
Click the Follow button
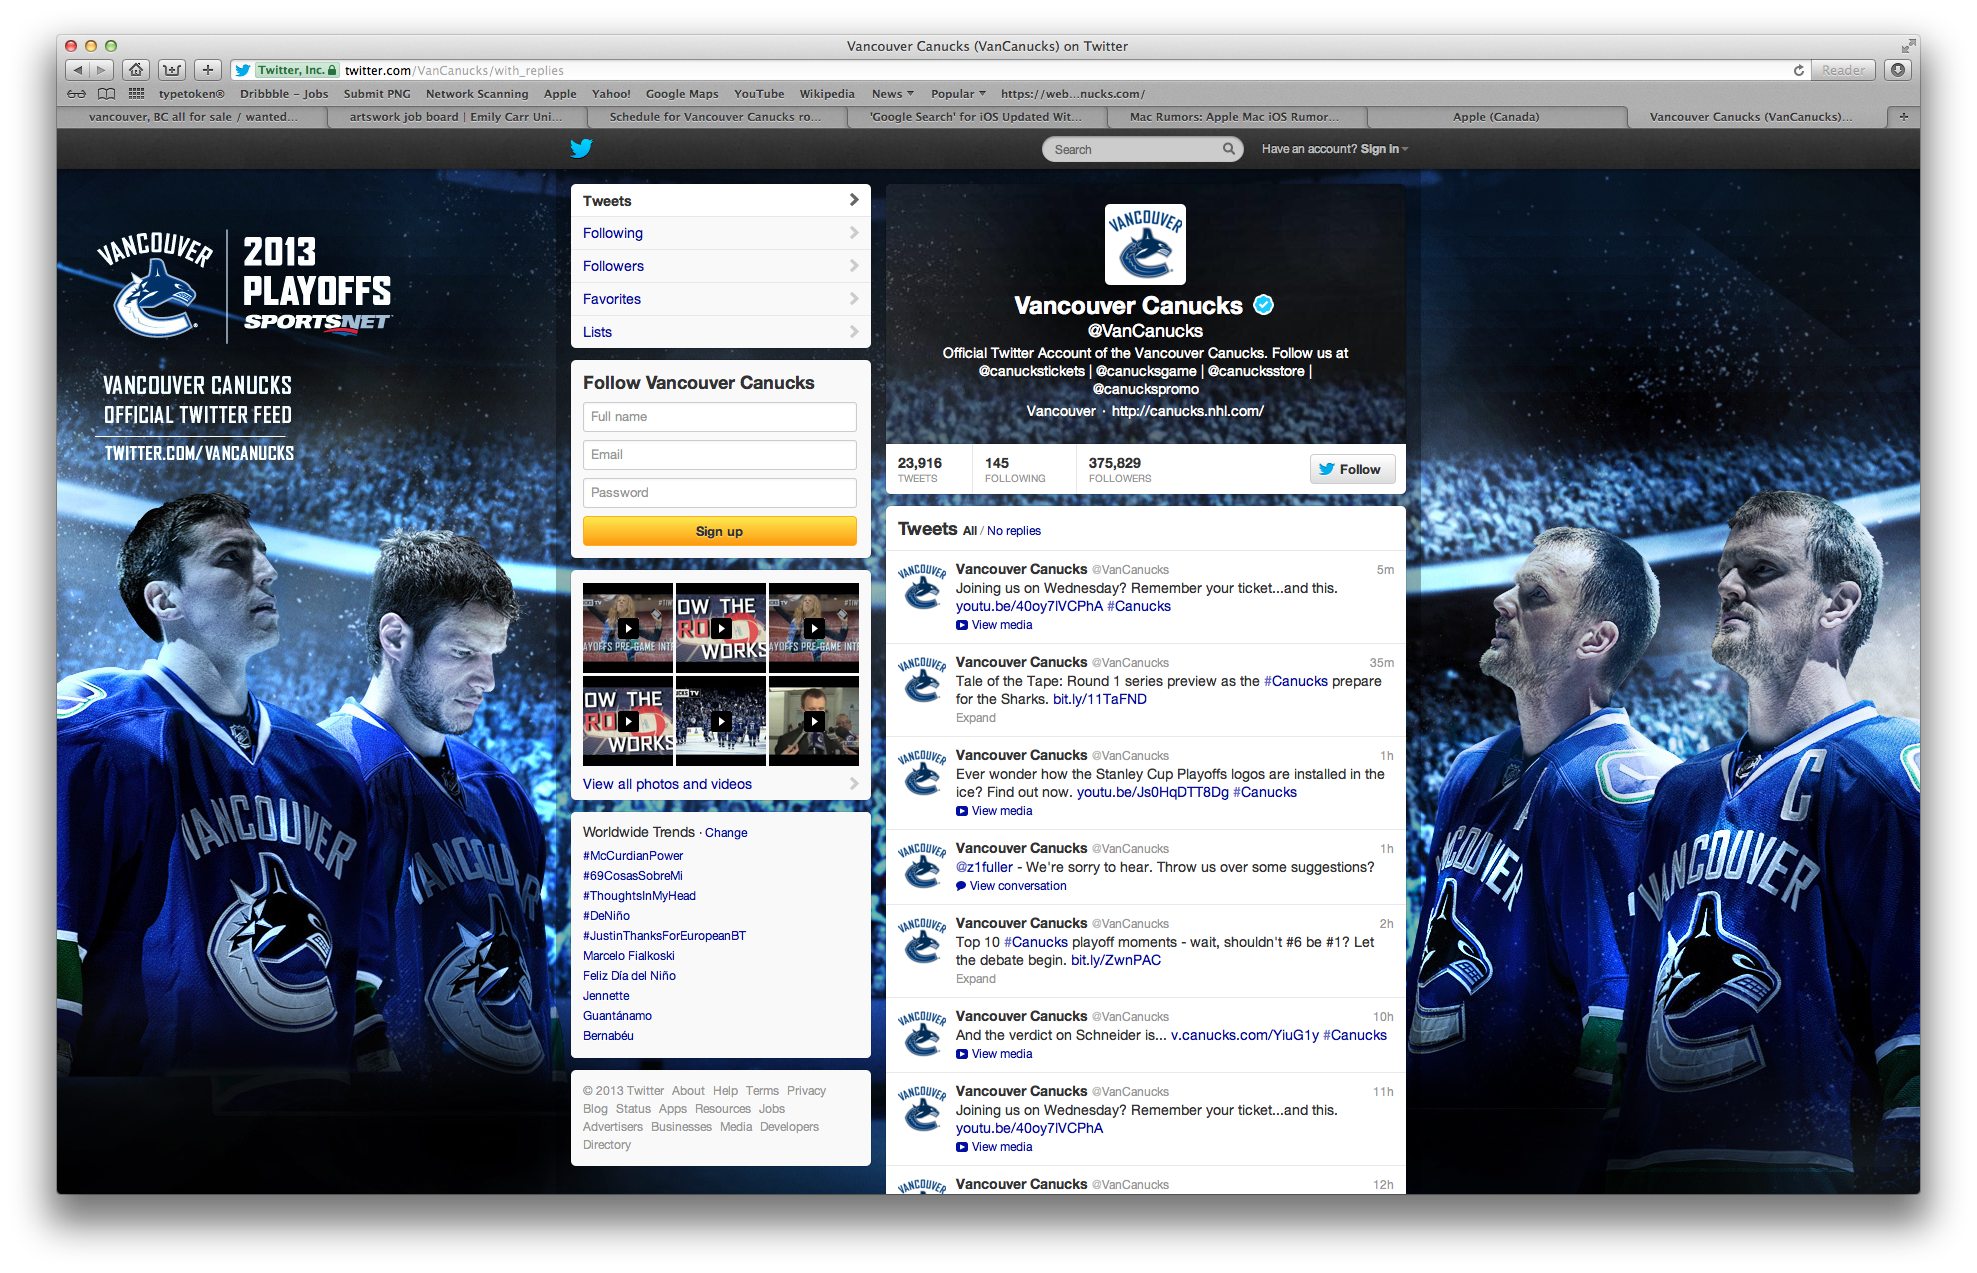(x=1352, y=469)
